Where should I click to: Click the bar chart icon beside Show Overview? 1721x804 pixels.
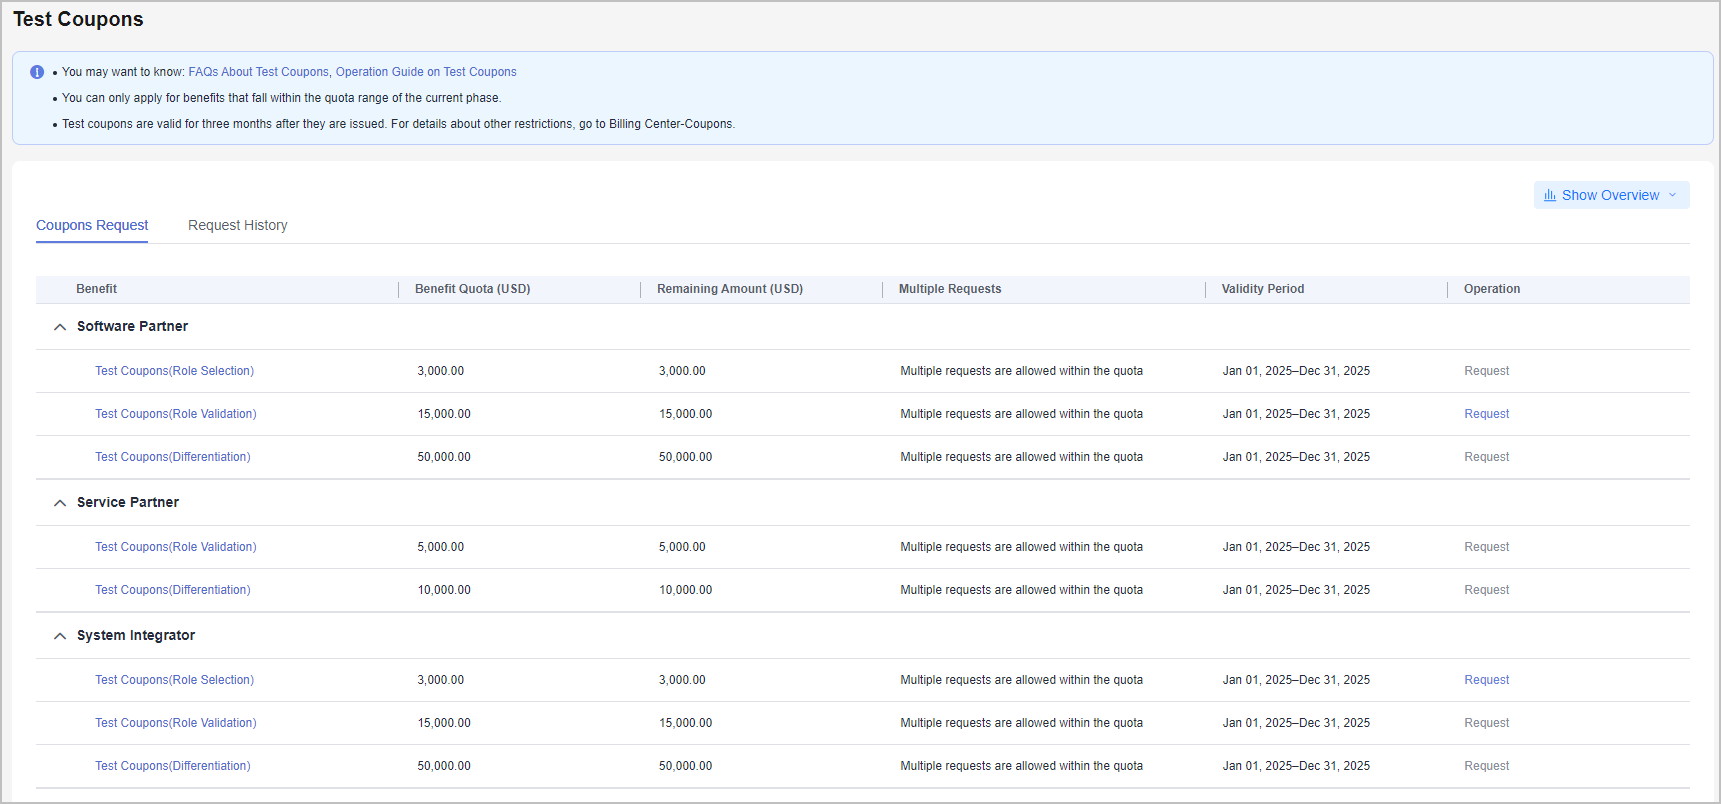(x=1549, y=195)
